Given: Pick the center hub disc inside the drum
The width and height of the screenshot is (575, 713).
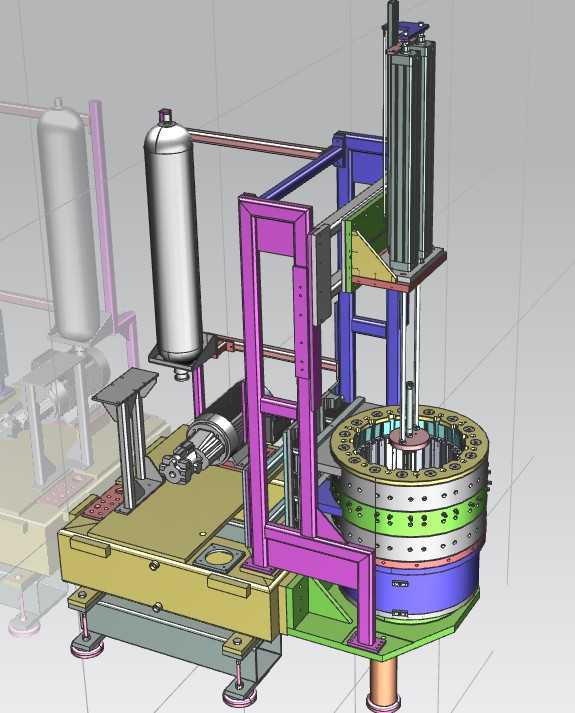Looking at the screenshot, I should tap(409, 440).
